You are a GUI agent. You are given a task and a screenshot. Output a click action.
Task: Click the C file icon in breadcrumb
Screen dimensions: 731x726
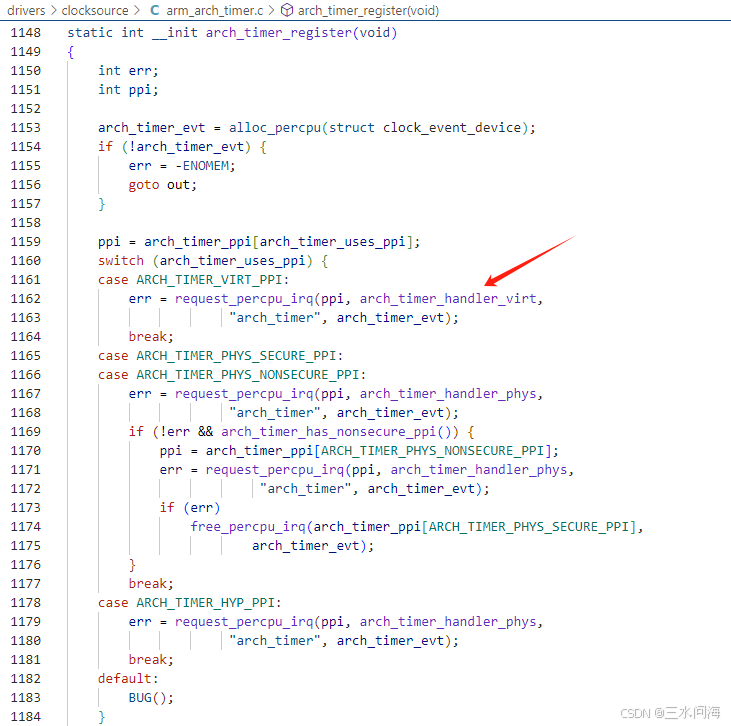click(x=155, y=10)
